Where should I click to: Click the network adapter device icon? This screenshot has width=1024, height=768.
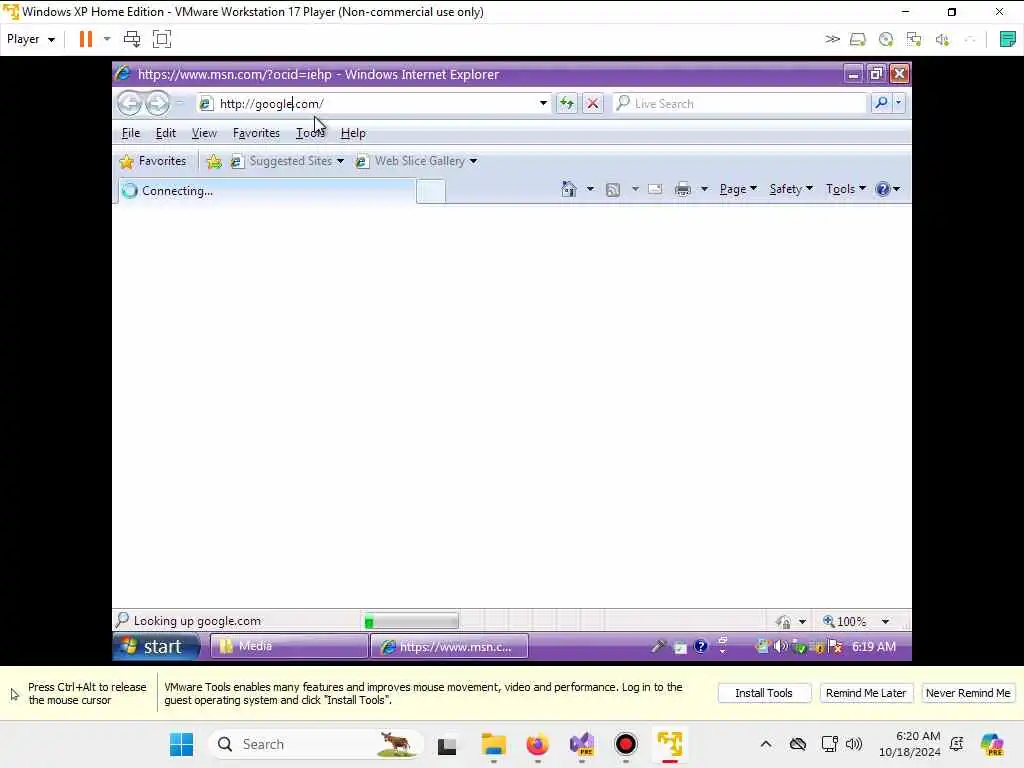point(914,40)
